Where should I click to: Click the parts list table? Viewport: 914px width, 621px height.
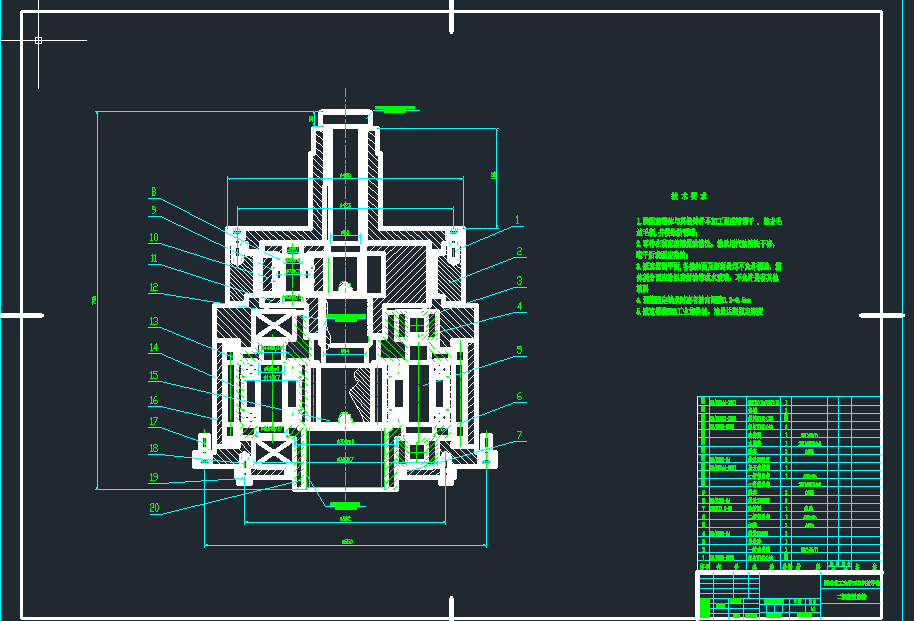(x=789, y=483)
